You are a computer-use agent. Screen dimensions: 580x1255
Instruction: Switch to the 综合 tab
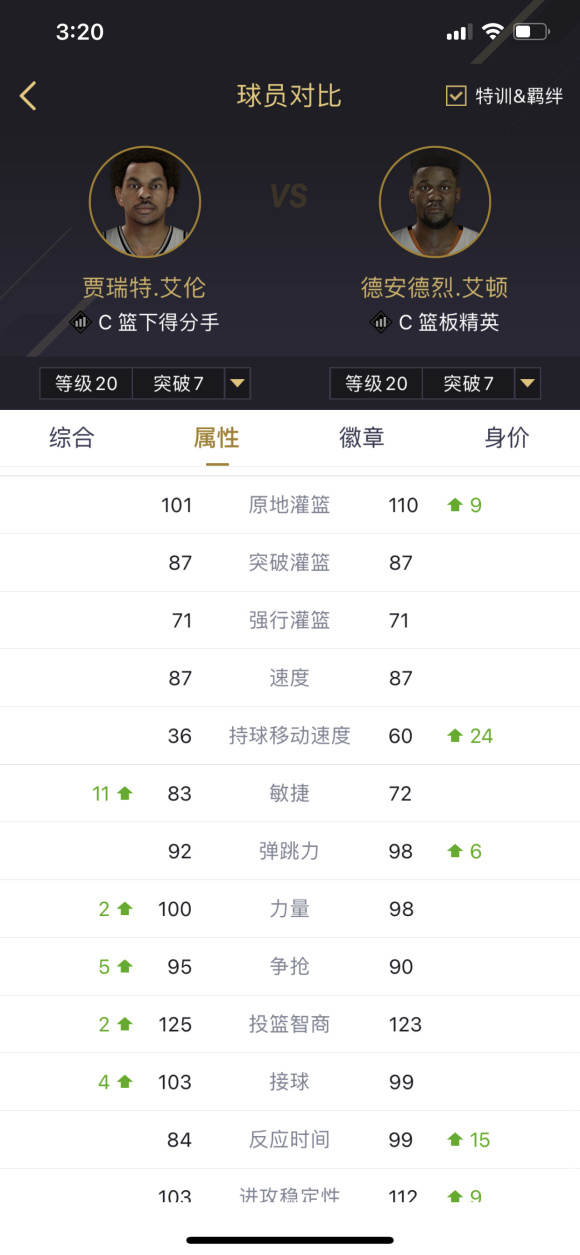click(x=72, y=438)
